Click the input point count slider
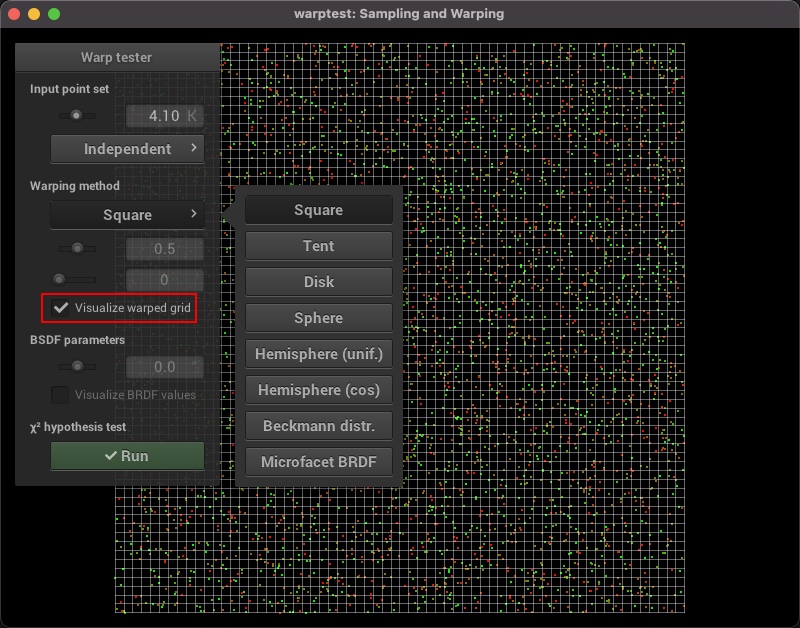Image resolution: width=800 pixels, height=628 pixels. pos(76,116)
